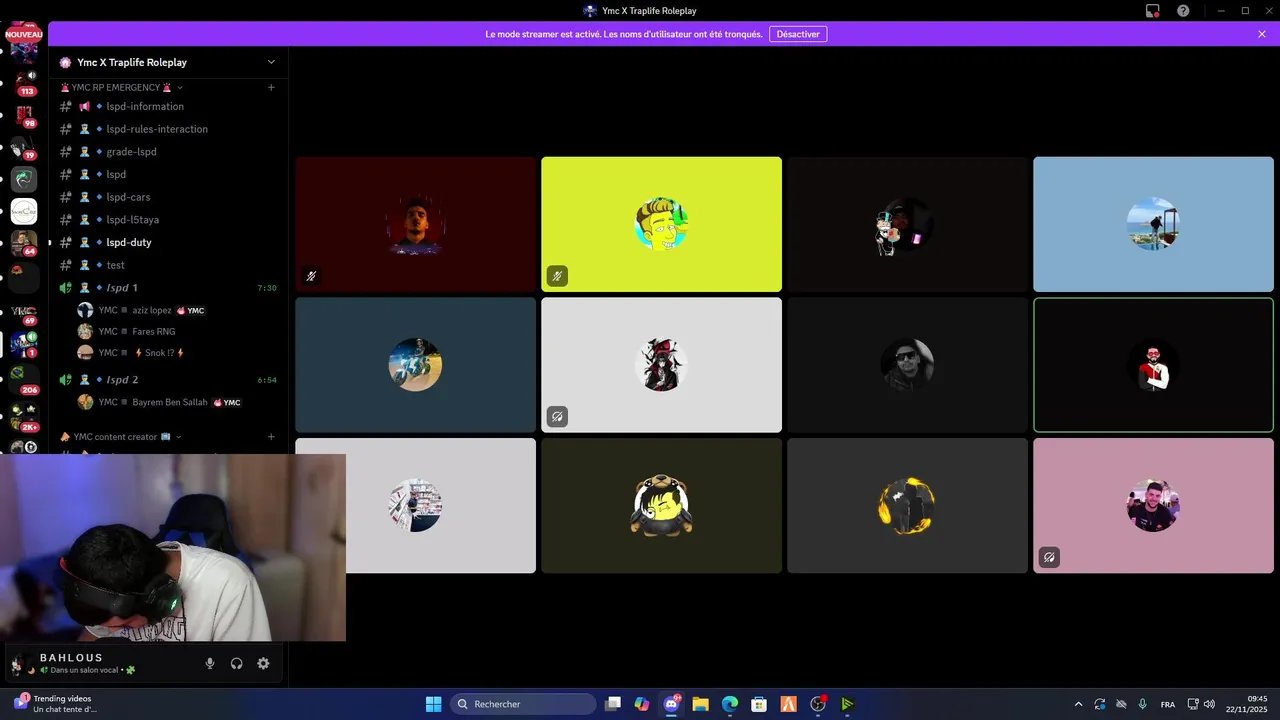1280x720 pixels.
Task: Click muted mic icon on dark red tile
Action: (x=311, y=276)
